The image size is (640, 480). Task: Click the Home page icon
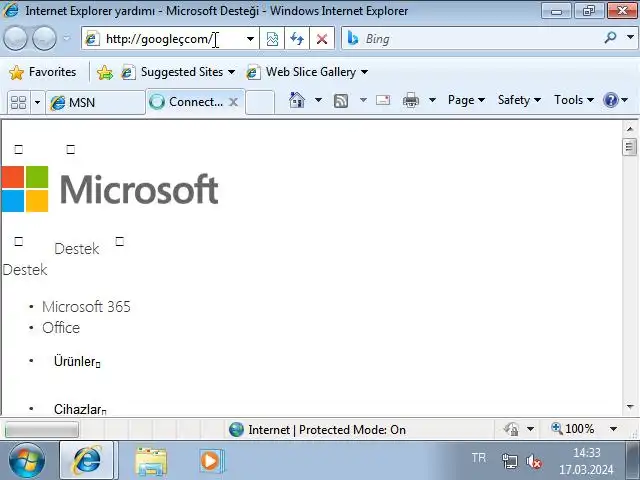(x=297, y=100)
